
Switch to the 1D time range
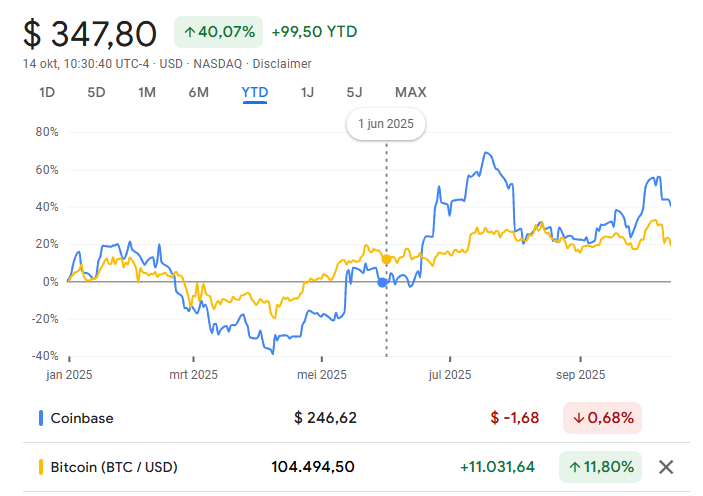pyautogui.click(x=47, y=93)
